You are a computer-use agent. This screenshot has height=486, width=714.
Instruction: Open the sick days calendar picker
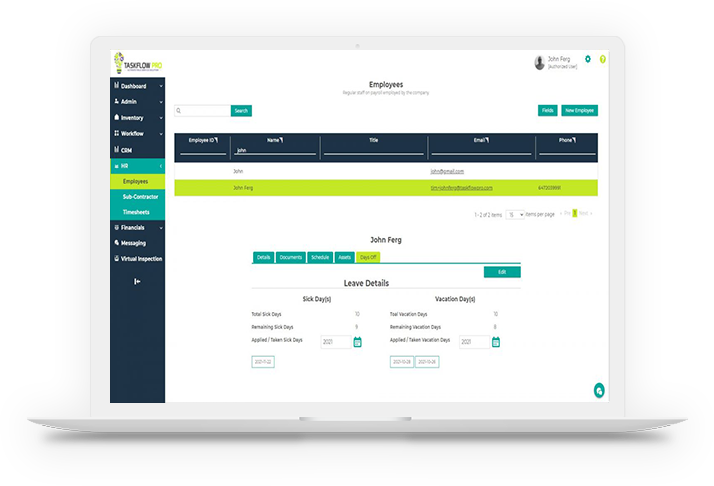(x=358, y=342)
